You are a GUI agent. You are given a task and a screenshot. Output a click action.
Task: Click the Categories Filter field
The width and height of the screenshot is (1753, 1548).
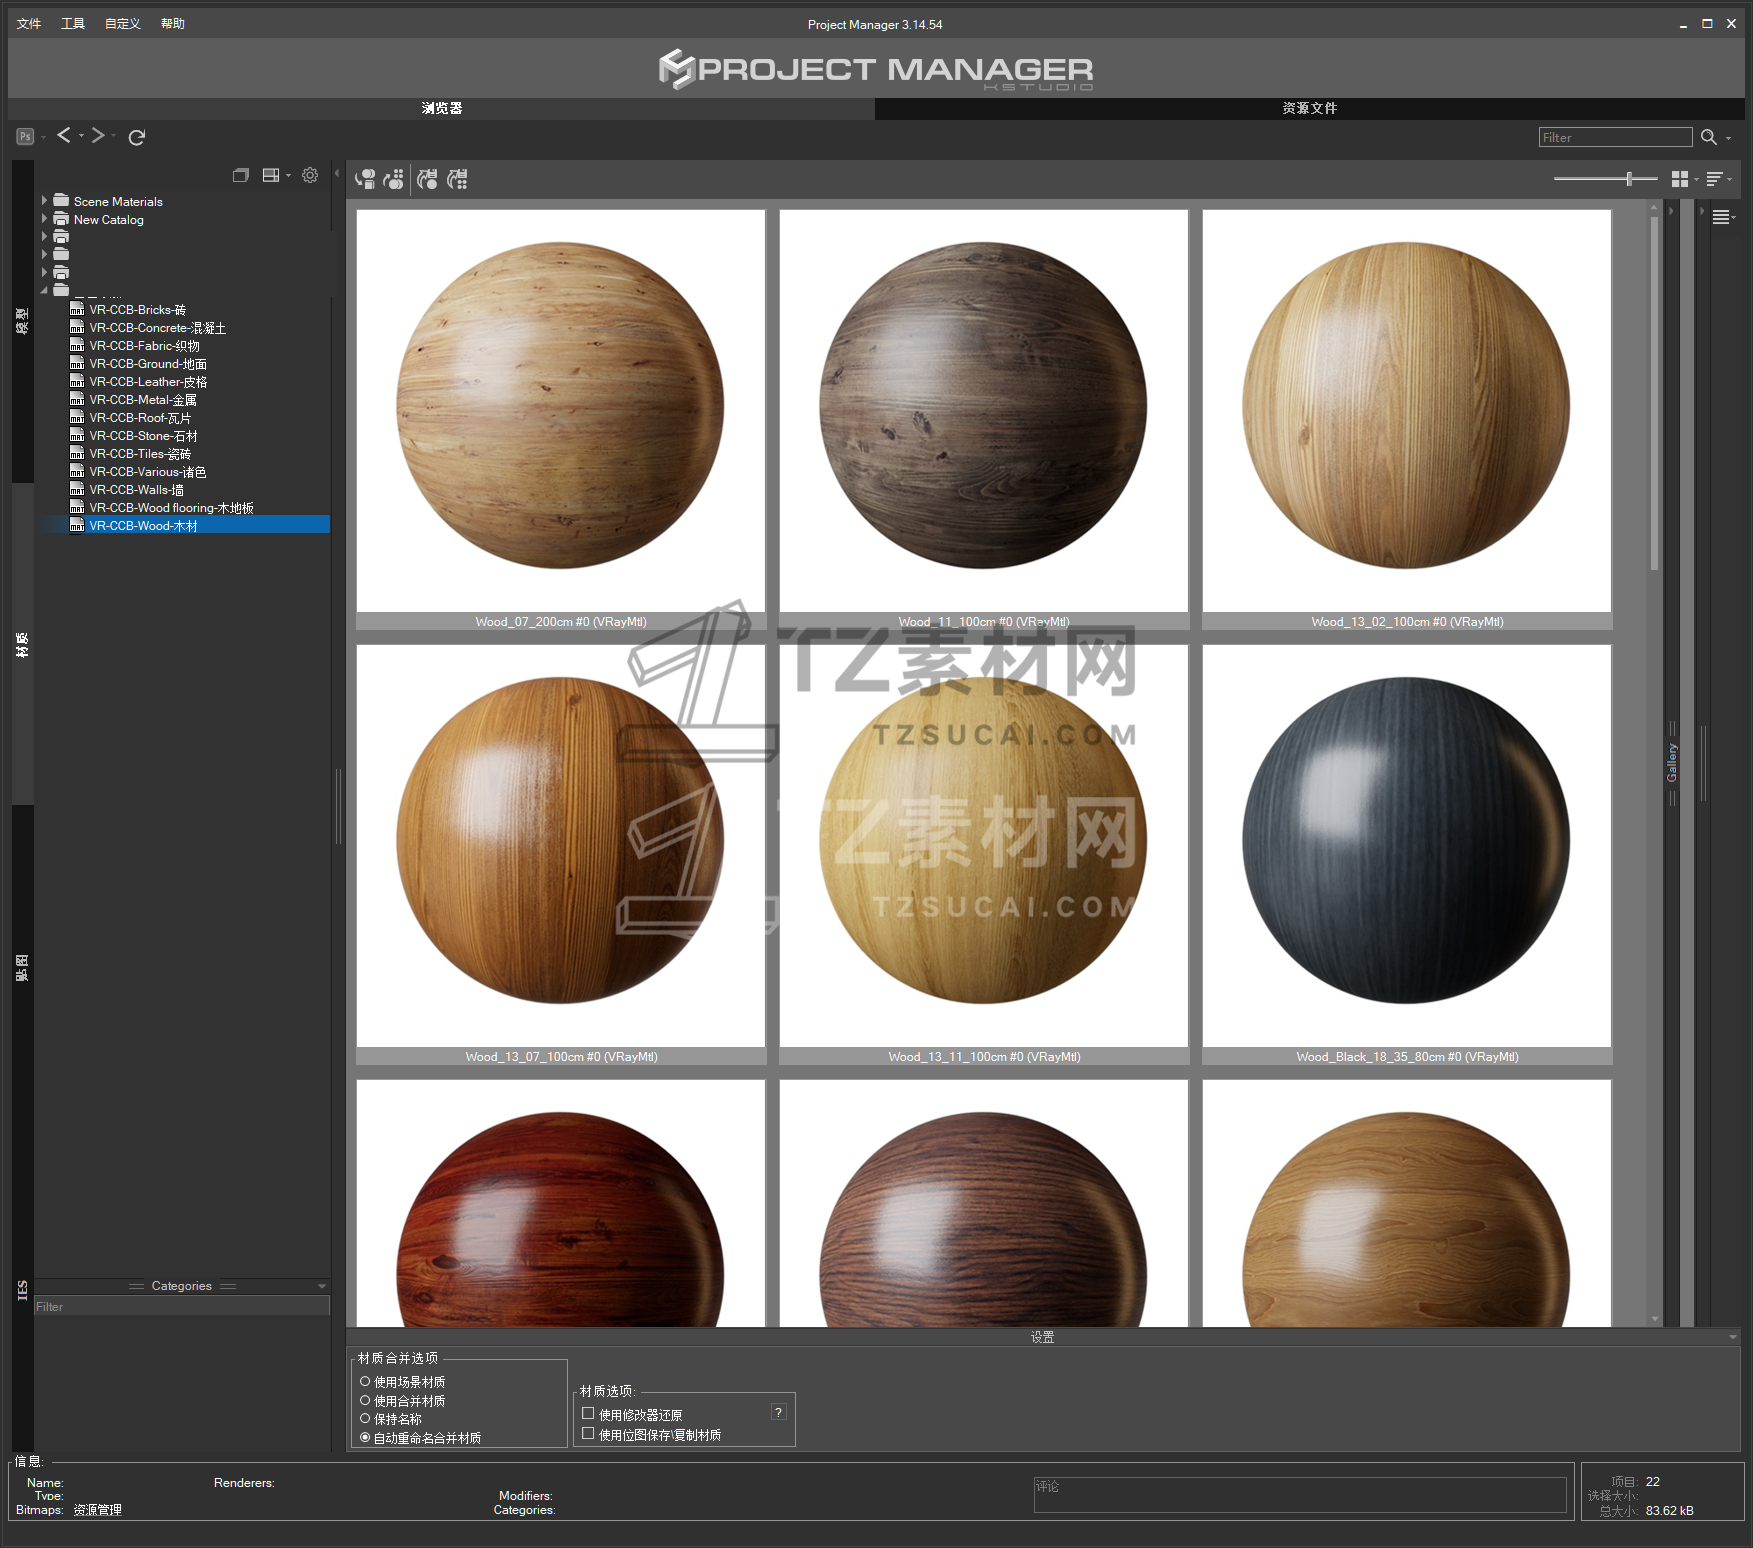coord(182,1306)
